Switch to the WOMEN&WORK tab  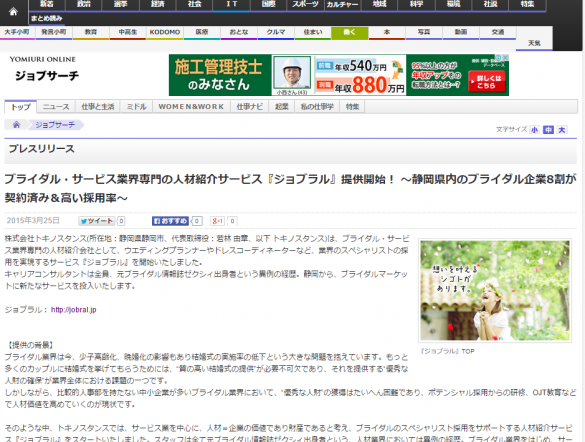[x=191, y=107]
